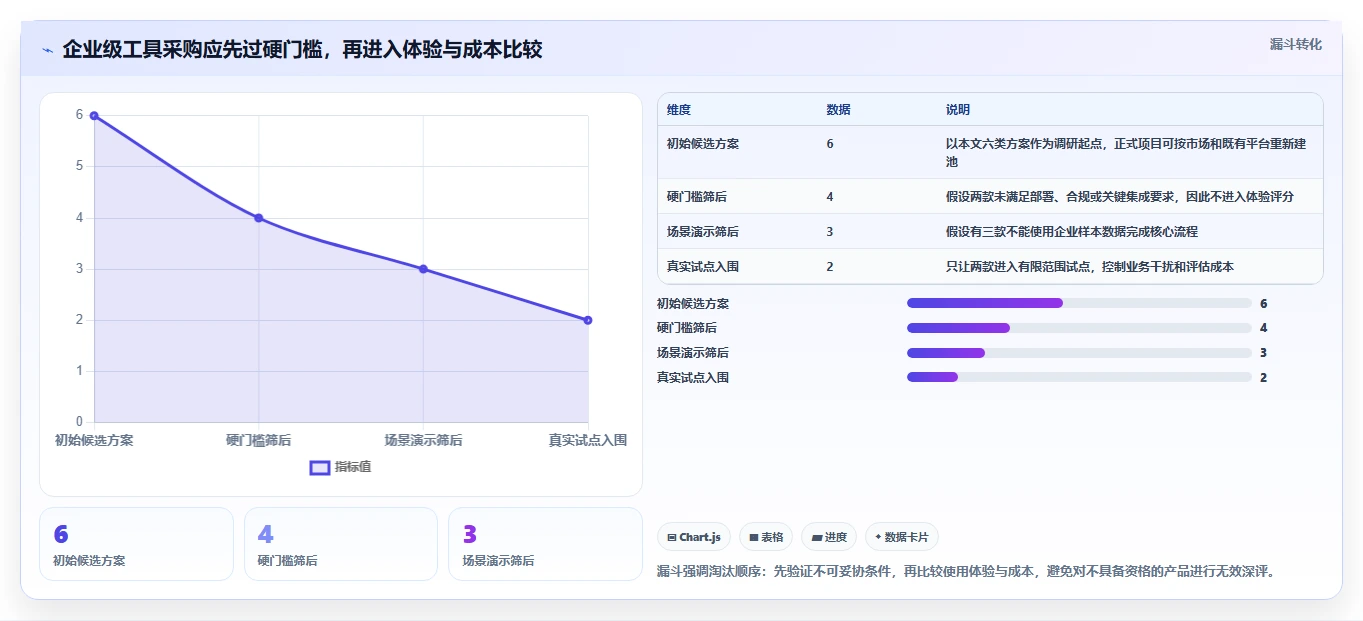Click the 初始候选方案 x-axis label
Viewport: 1363px width, 621px height.
[x=94, y=440]
